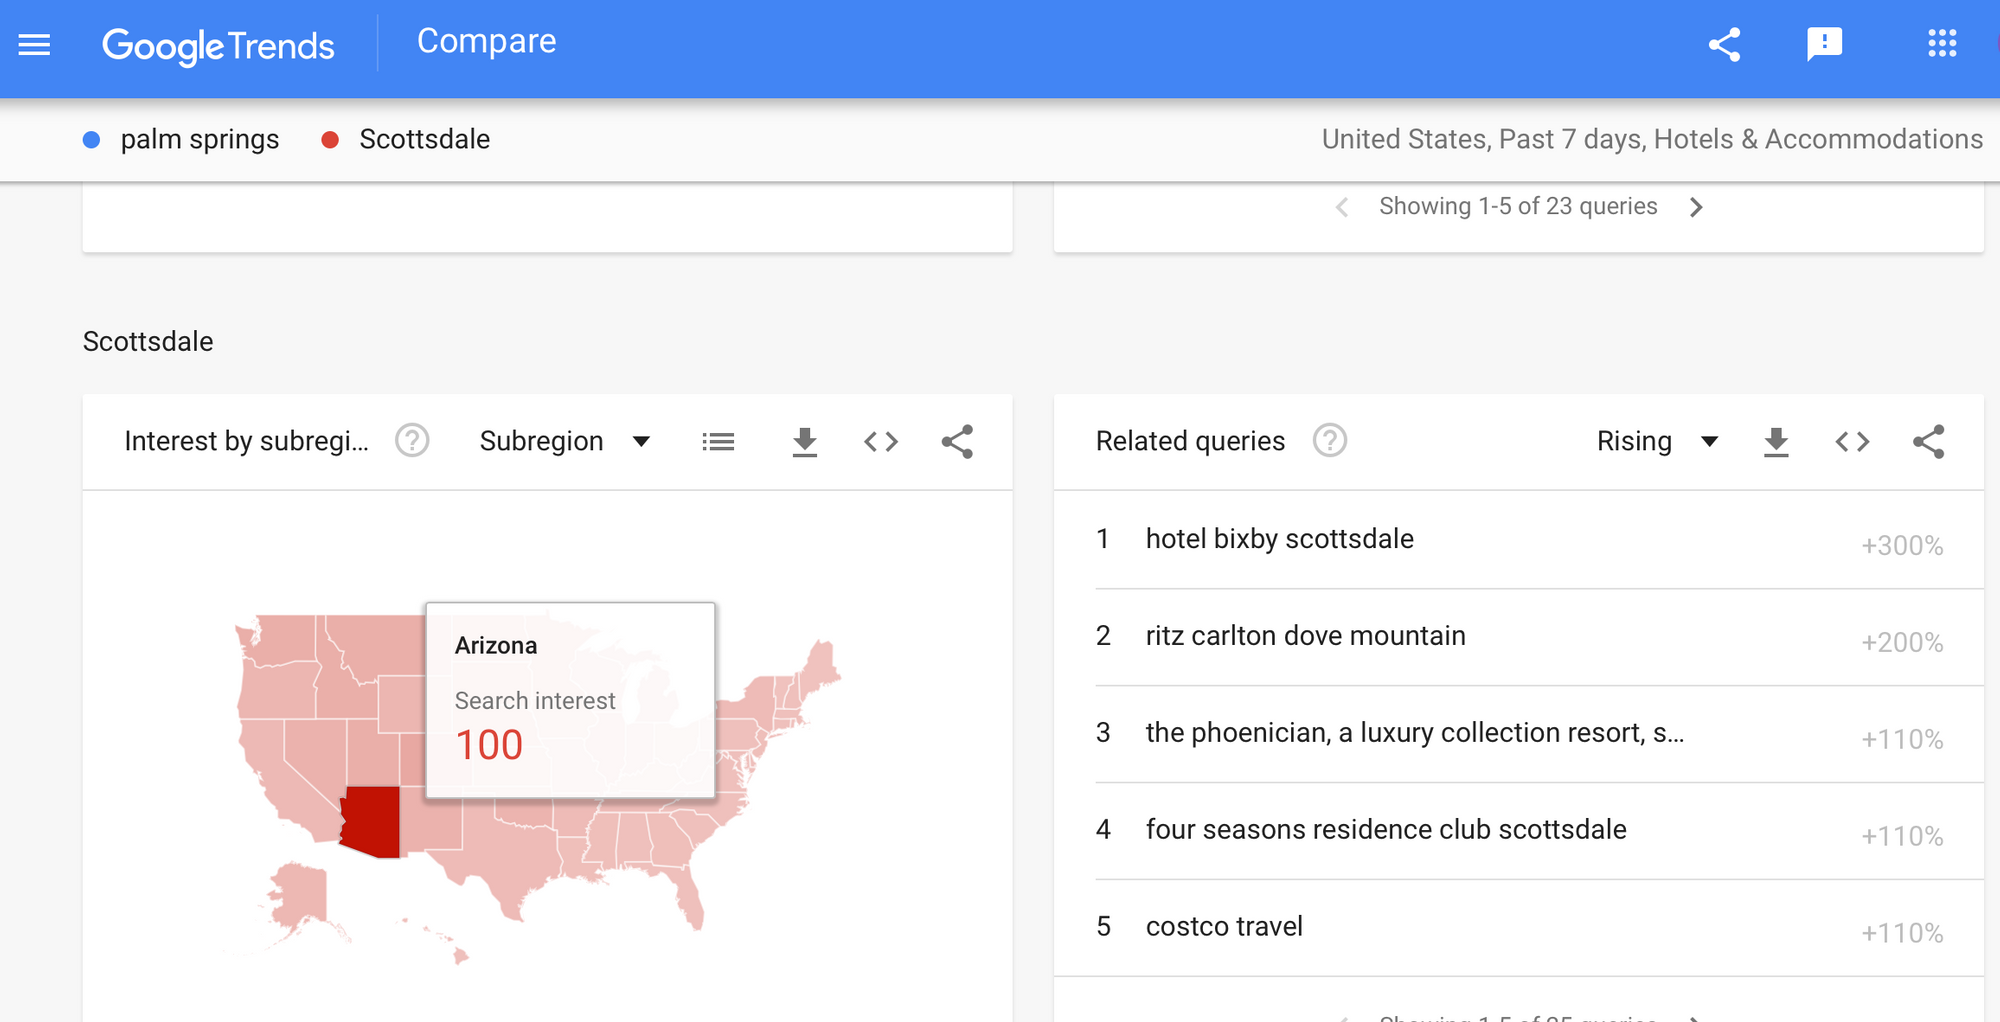This screenshot has width=2000, height=1022.
Task: Open the hamburger main menu
Action: 34,45
